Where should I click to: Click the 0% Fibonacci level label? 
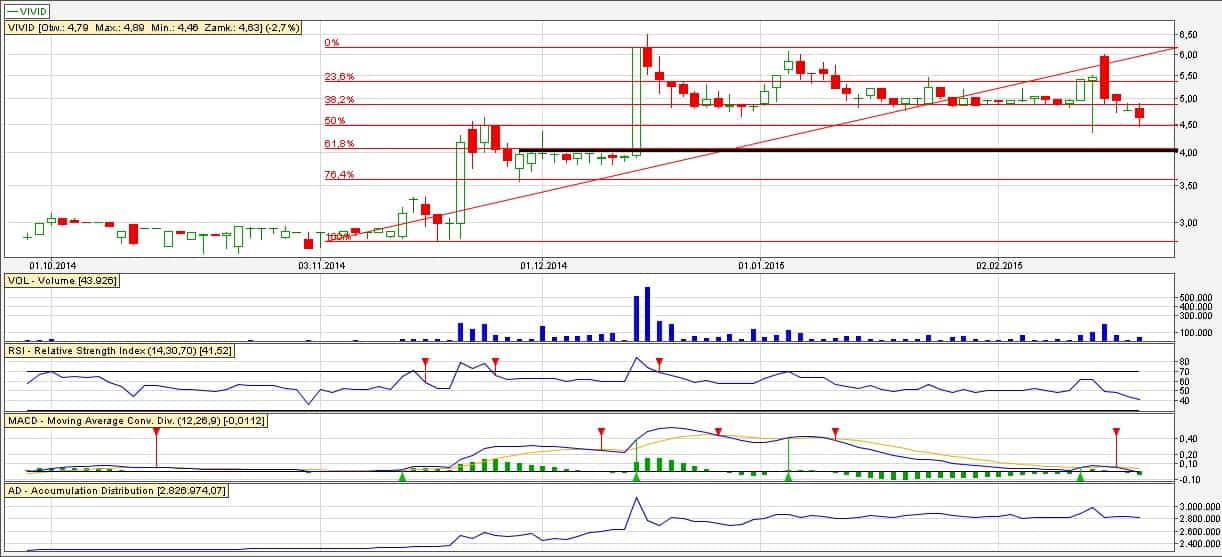(333, 43)
